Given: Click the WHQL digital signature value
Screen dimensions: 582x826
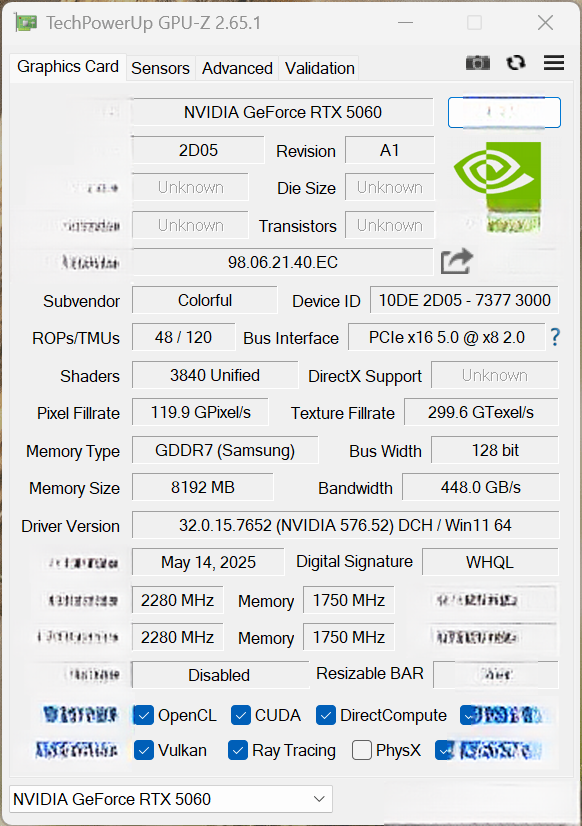Looking at the screenshot, I should (x=490, y=562).
